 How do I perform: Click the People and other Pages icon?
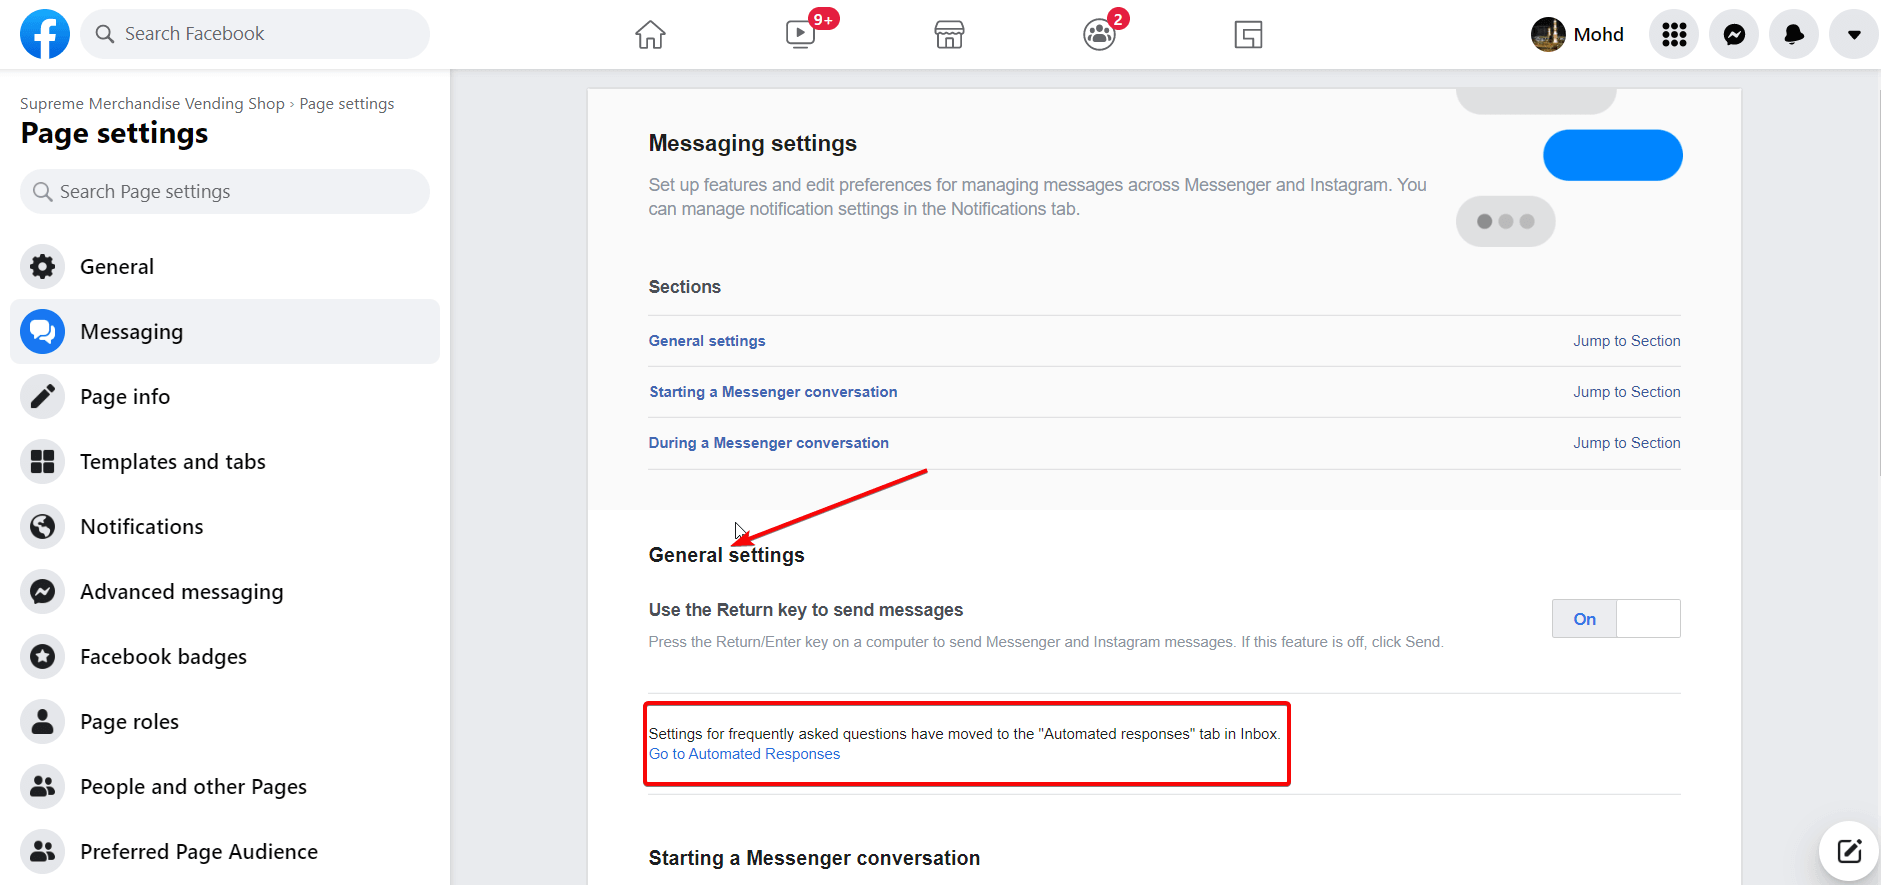(x=42, y=787)
